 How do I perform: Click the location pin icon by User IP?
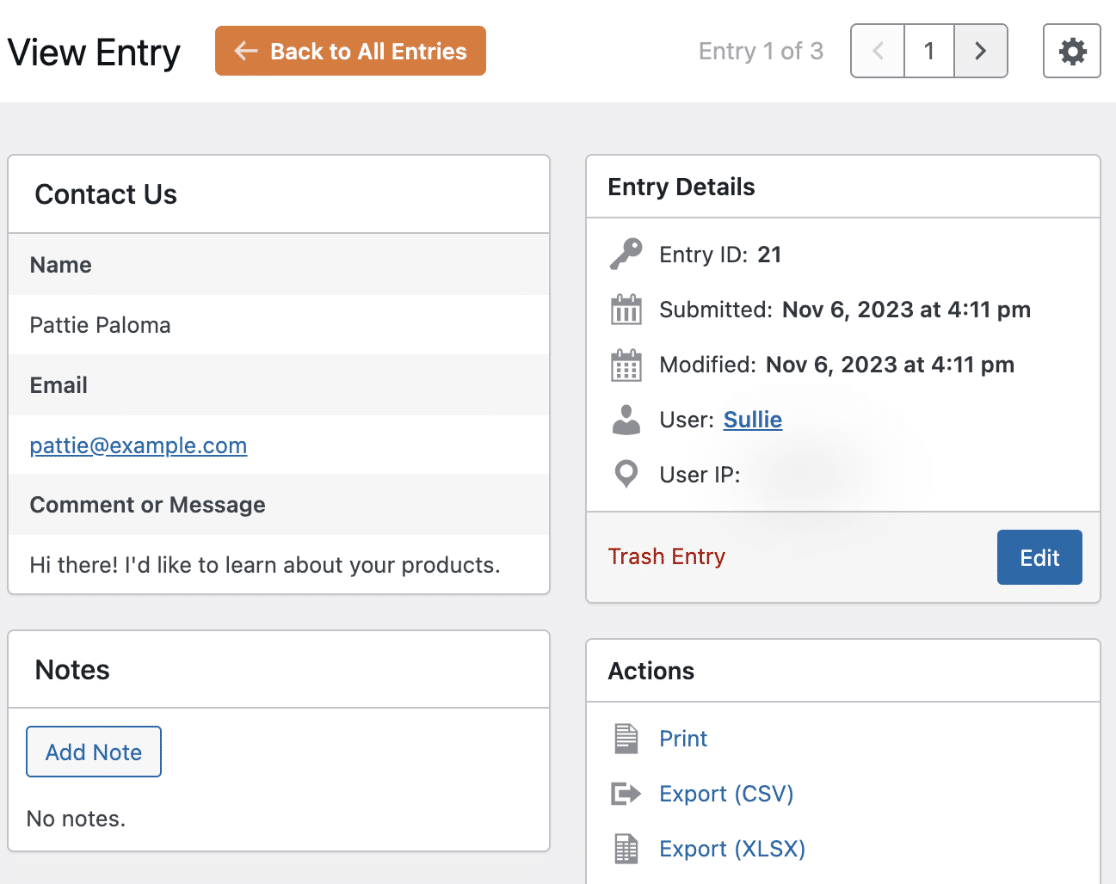coord(626,475)
